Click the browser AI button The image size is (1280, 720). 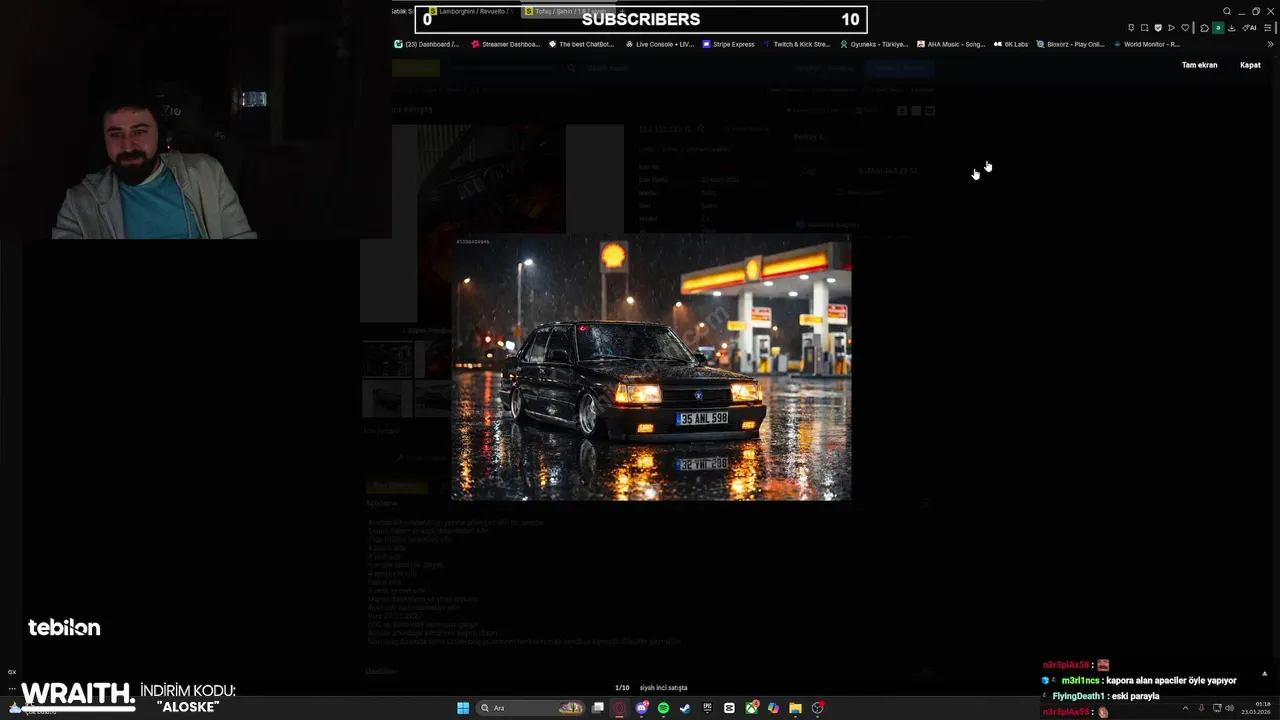coord(1249,28)
